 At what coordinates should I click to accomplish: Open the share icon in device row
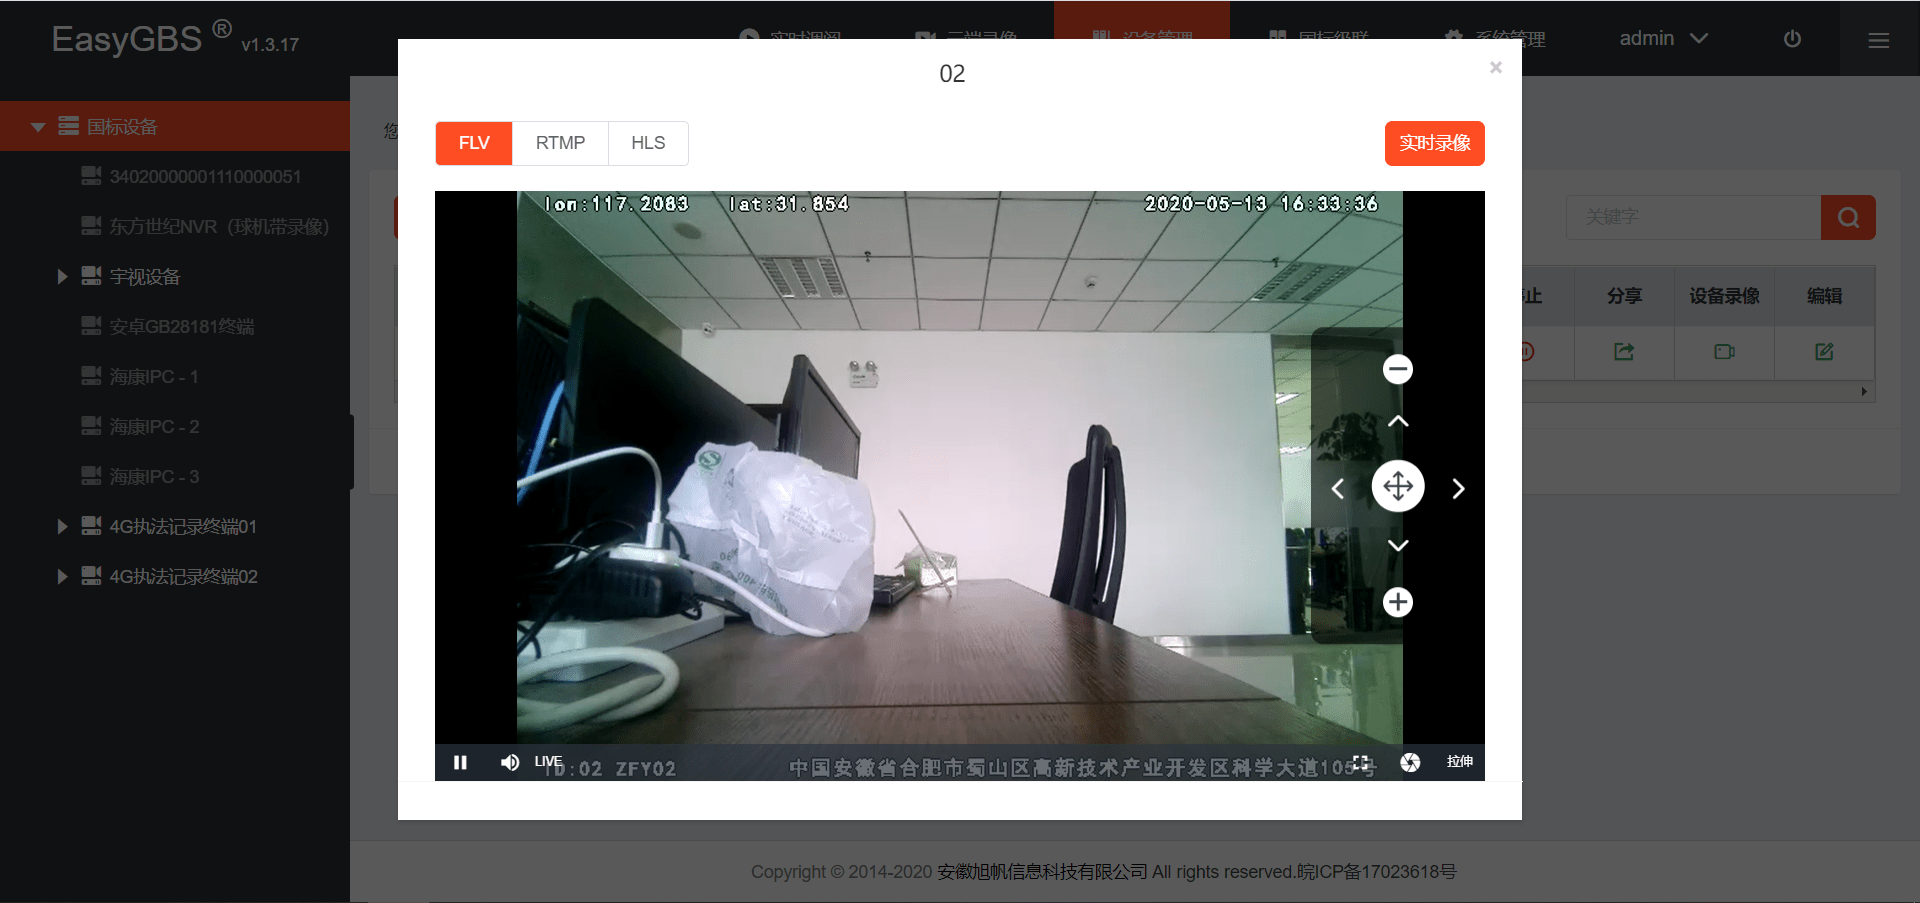coord(1624,352)
